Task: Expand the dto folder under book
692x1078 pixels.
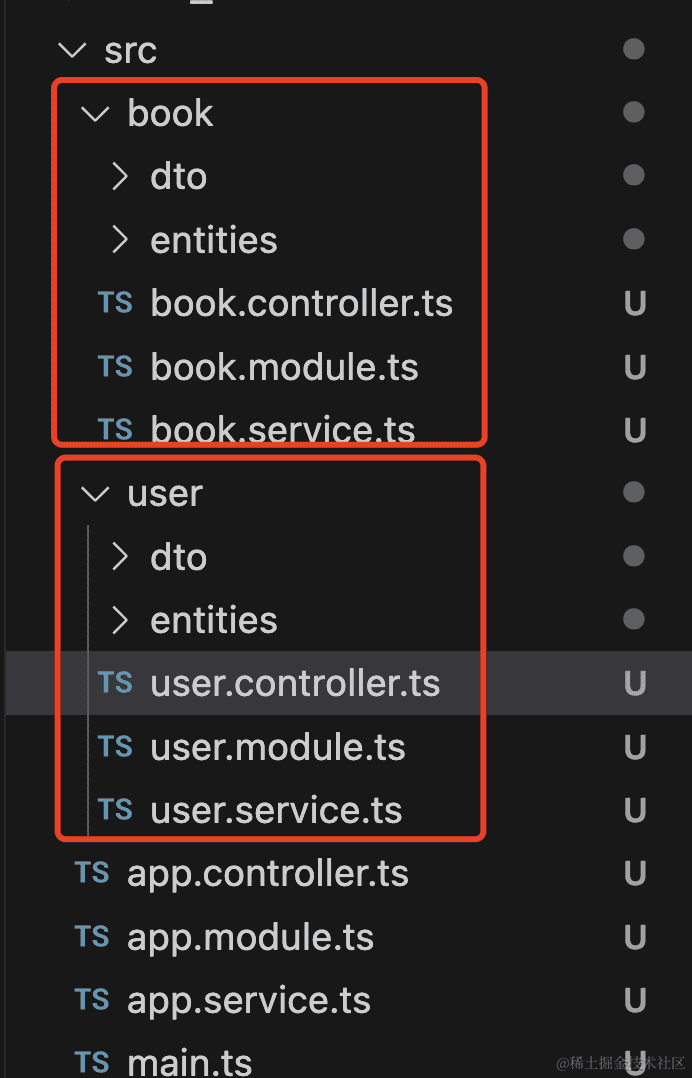Action: (120, 177)
